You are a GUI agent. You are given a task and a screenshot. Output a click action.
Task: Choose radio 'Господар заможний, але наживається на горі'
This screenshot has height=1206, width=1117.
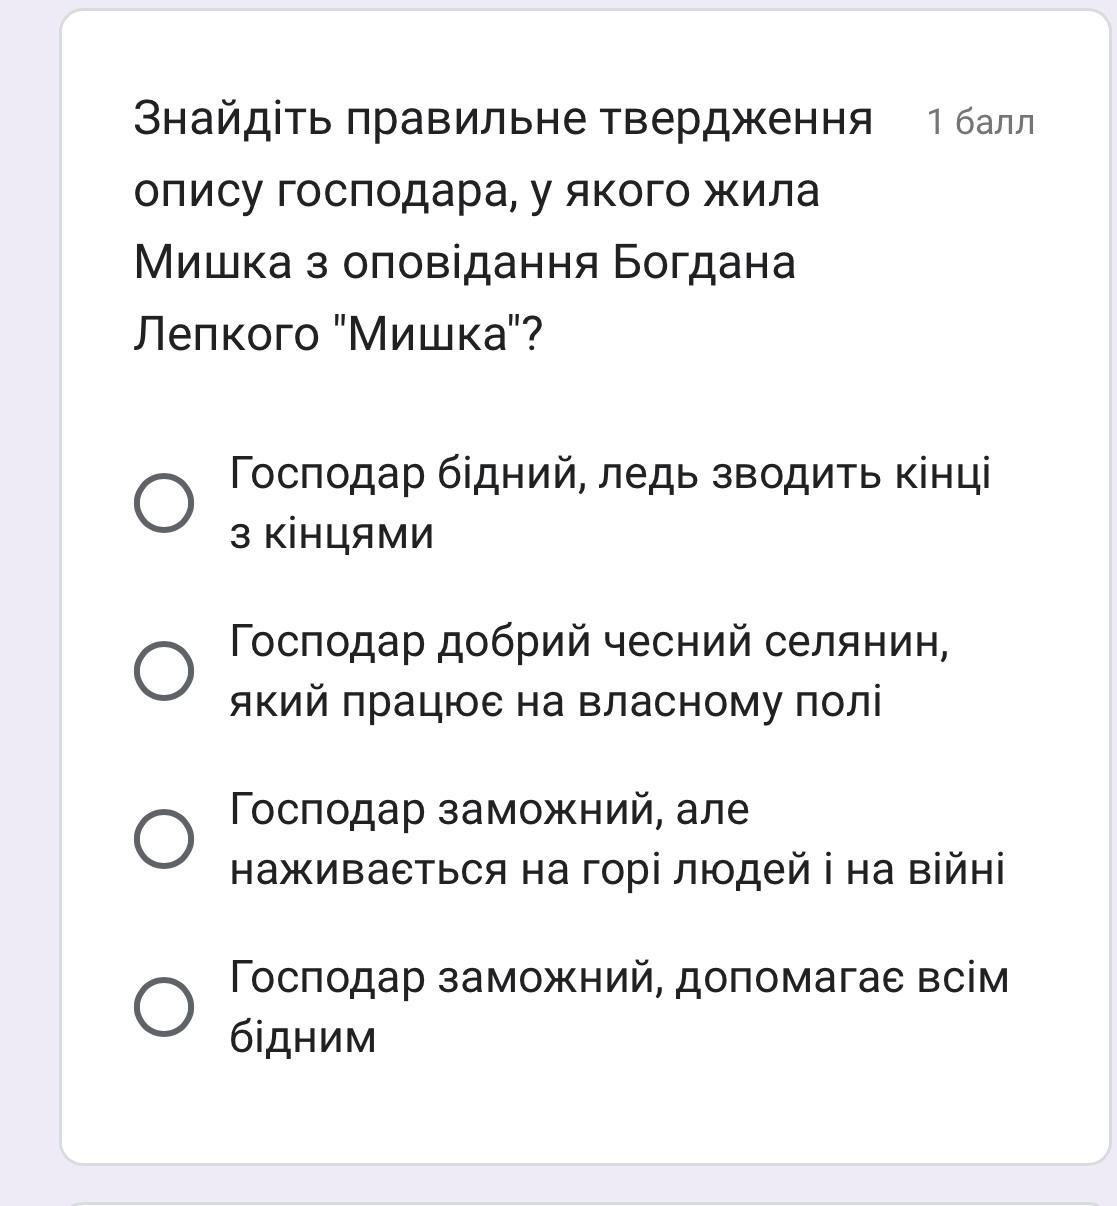(x=164, y=839)
